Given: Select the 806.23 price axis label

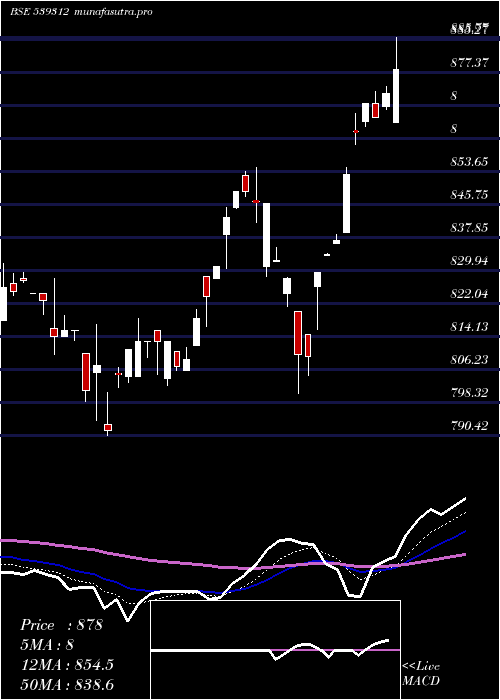Looking at the screenshot, I should 468,360.
